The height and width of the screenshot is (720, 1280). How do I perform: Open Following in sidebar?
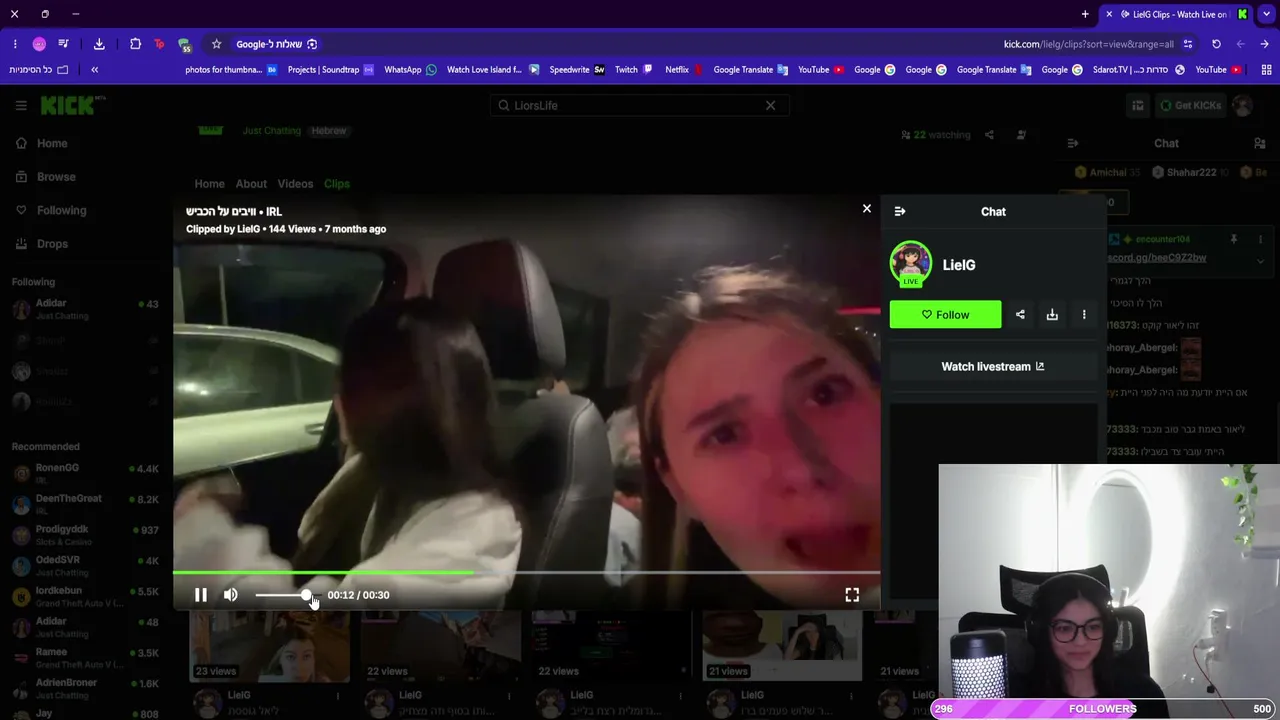point(51,210)
